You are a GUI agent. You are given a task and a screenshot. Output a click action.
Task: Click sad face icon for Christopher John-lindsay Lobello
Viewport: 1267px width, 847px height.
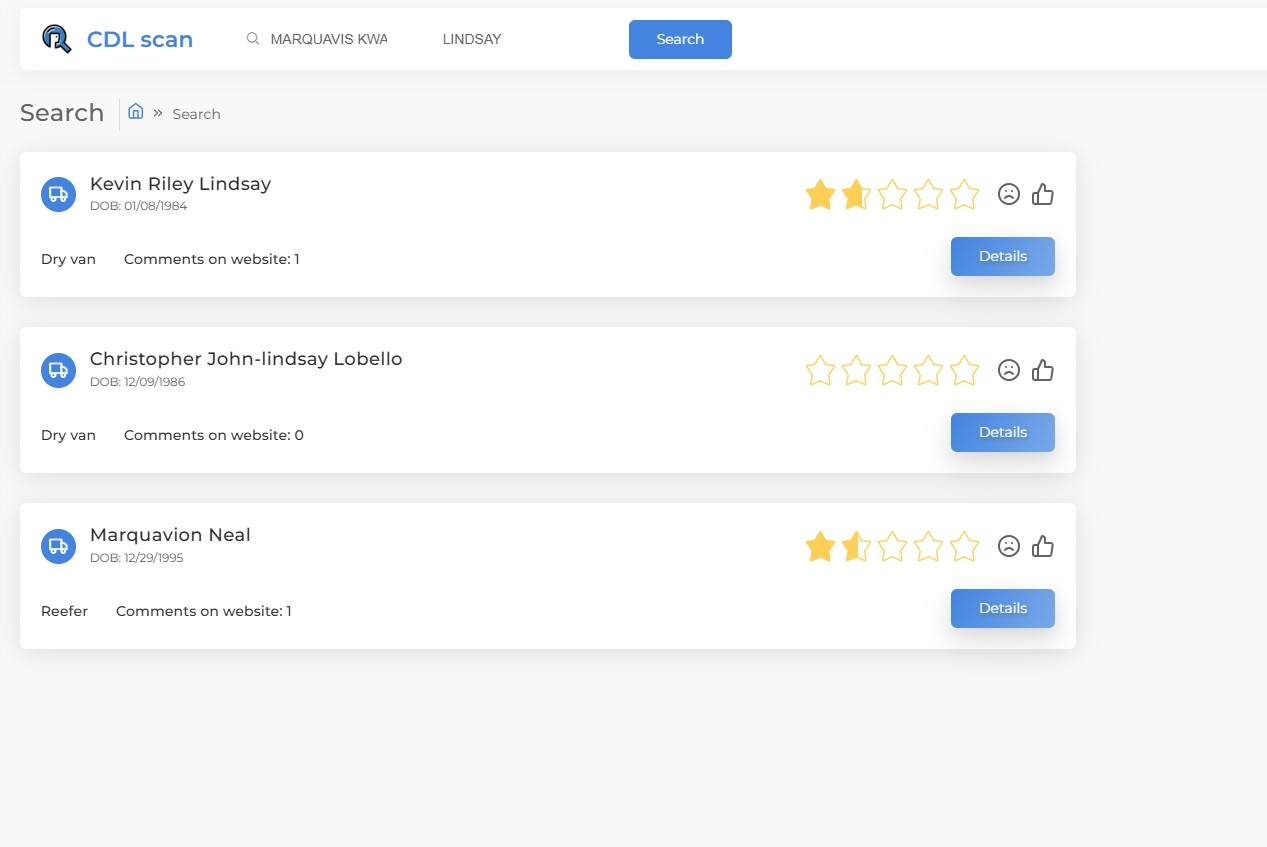click(1009, 370)
